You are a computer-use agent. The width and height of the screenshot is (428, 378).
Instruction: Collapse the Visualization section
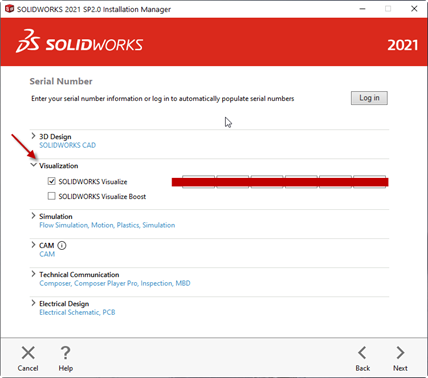coord(33,165)
